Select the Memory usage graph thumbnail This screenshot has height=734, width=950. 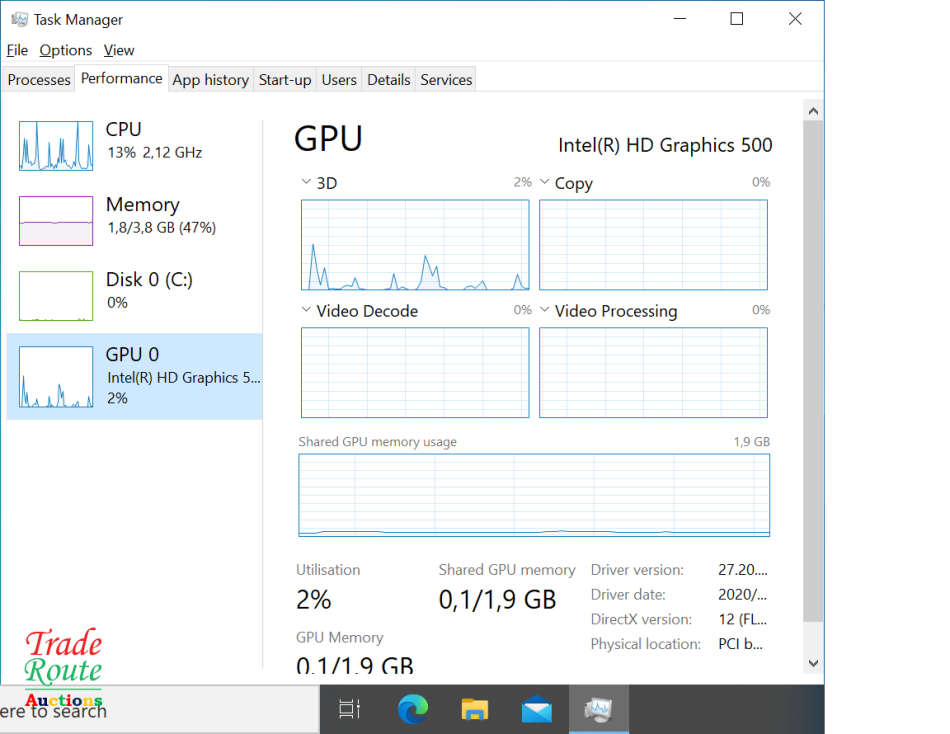[x=56, y=221]
